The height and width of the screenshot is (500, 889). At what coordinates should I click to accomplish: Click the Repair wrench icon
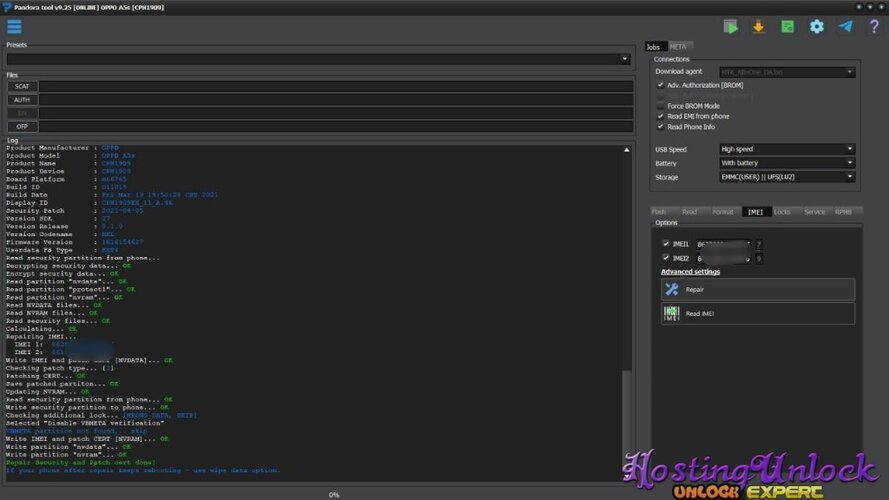point(672,289)
